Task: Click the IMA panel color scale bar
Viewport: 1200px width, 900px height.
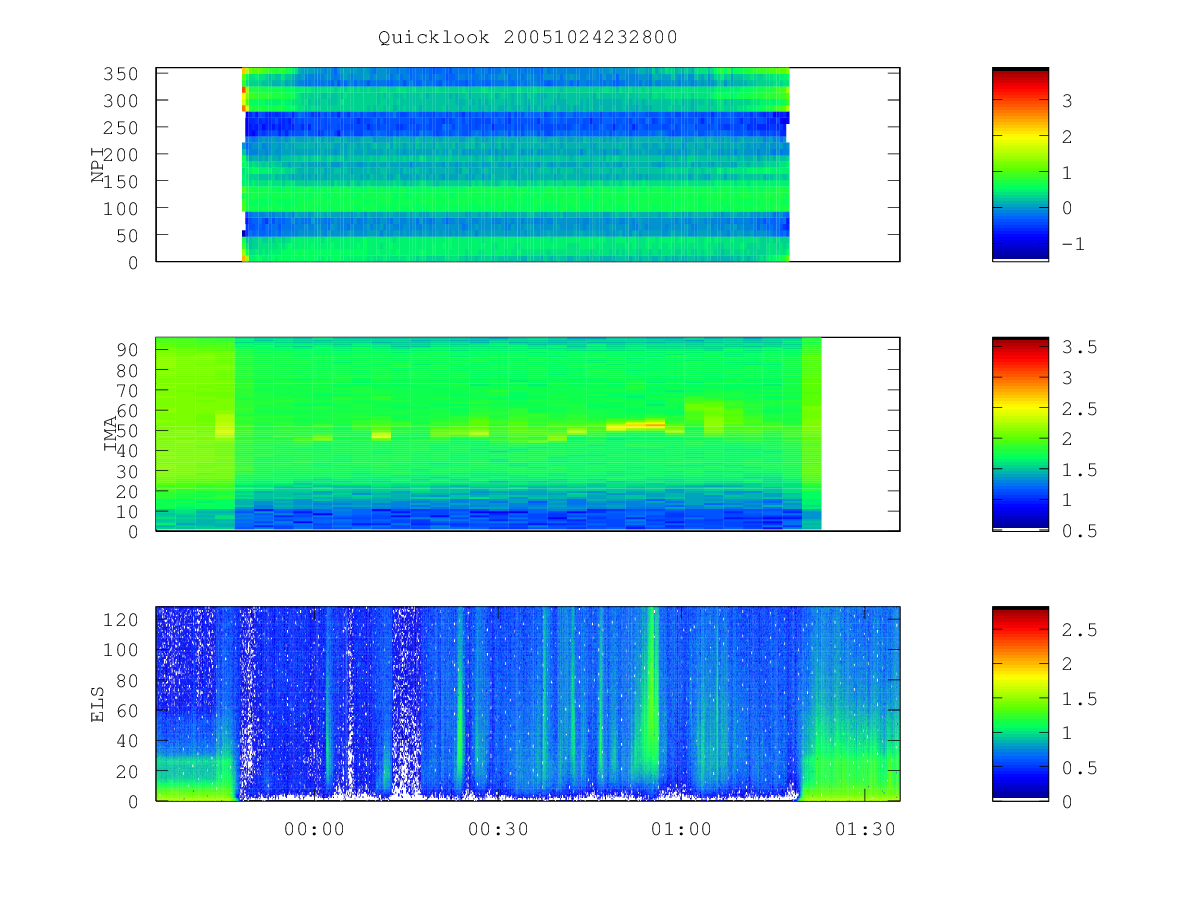Action: 1020,434
